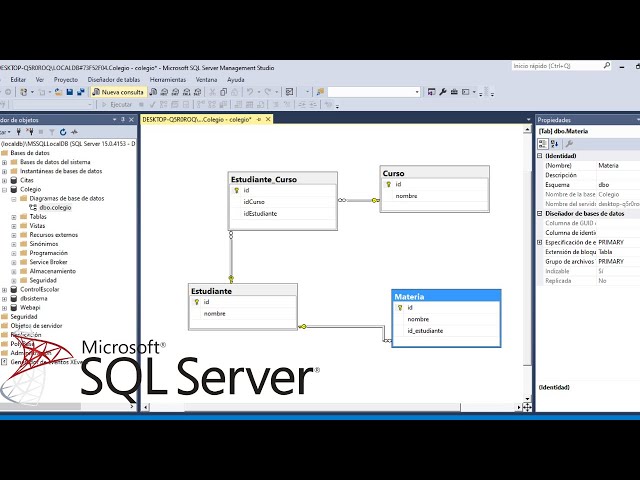
Task: Close the Object Explorer panel
Action: [x=131, y=120]
